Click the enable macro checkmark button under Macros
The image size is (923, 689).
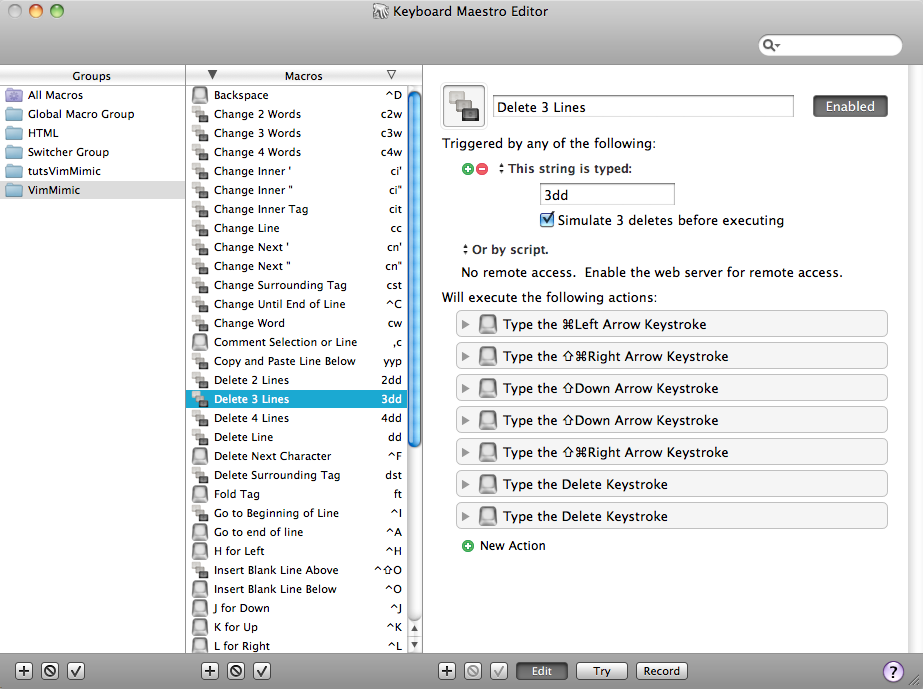(x=262, y=671)
